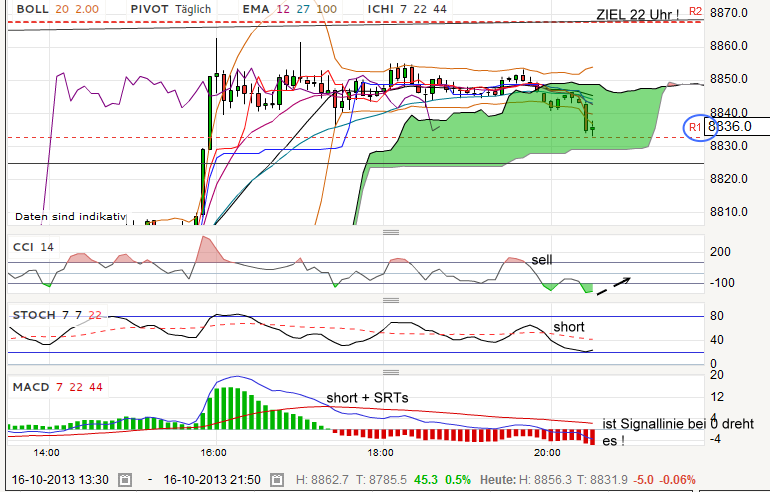Click the 8850.0 price axis label
This screenshot has width=770, height=492.
click(729, 79)
